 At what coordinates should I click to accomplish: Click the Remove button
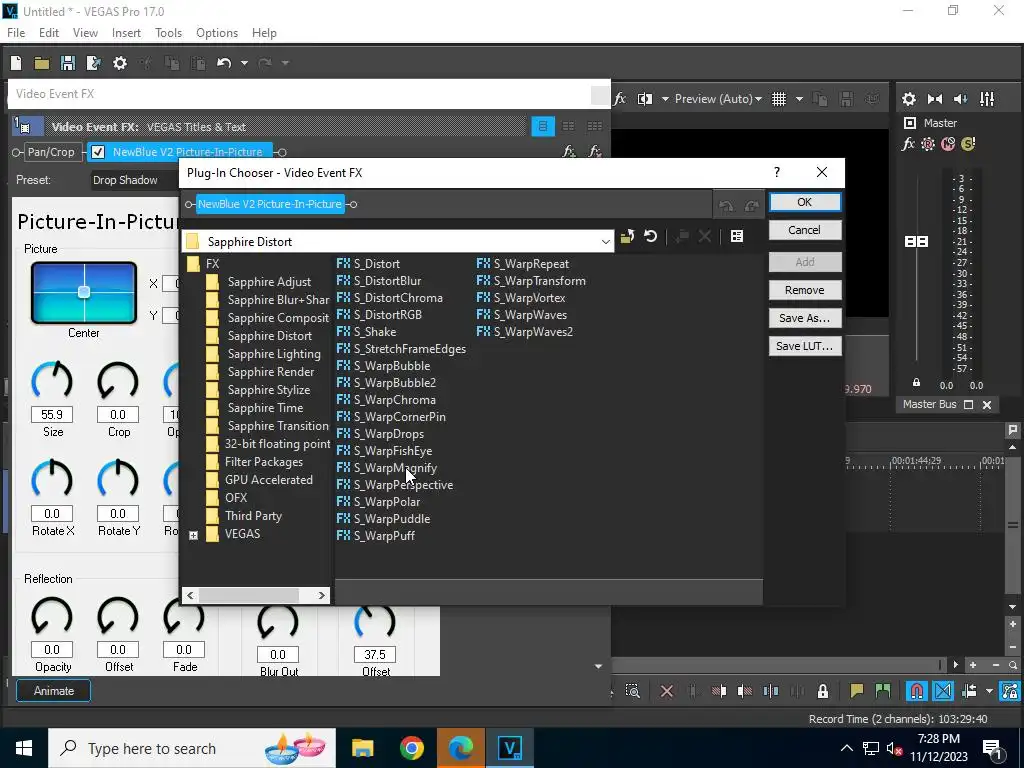point(805,290)
